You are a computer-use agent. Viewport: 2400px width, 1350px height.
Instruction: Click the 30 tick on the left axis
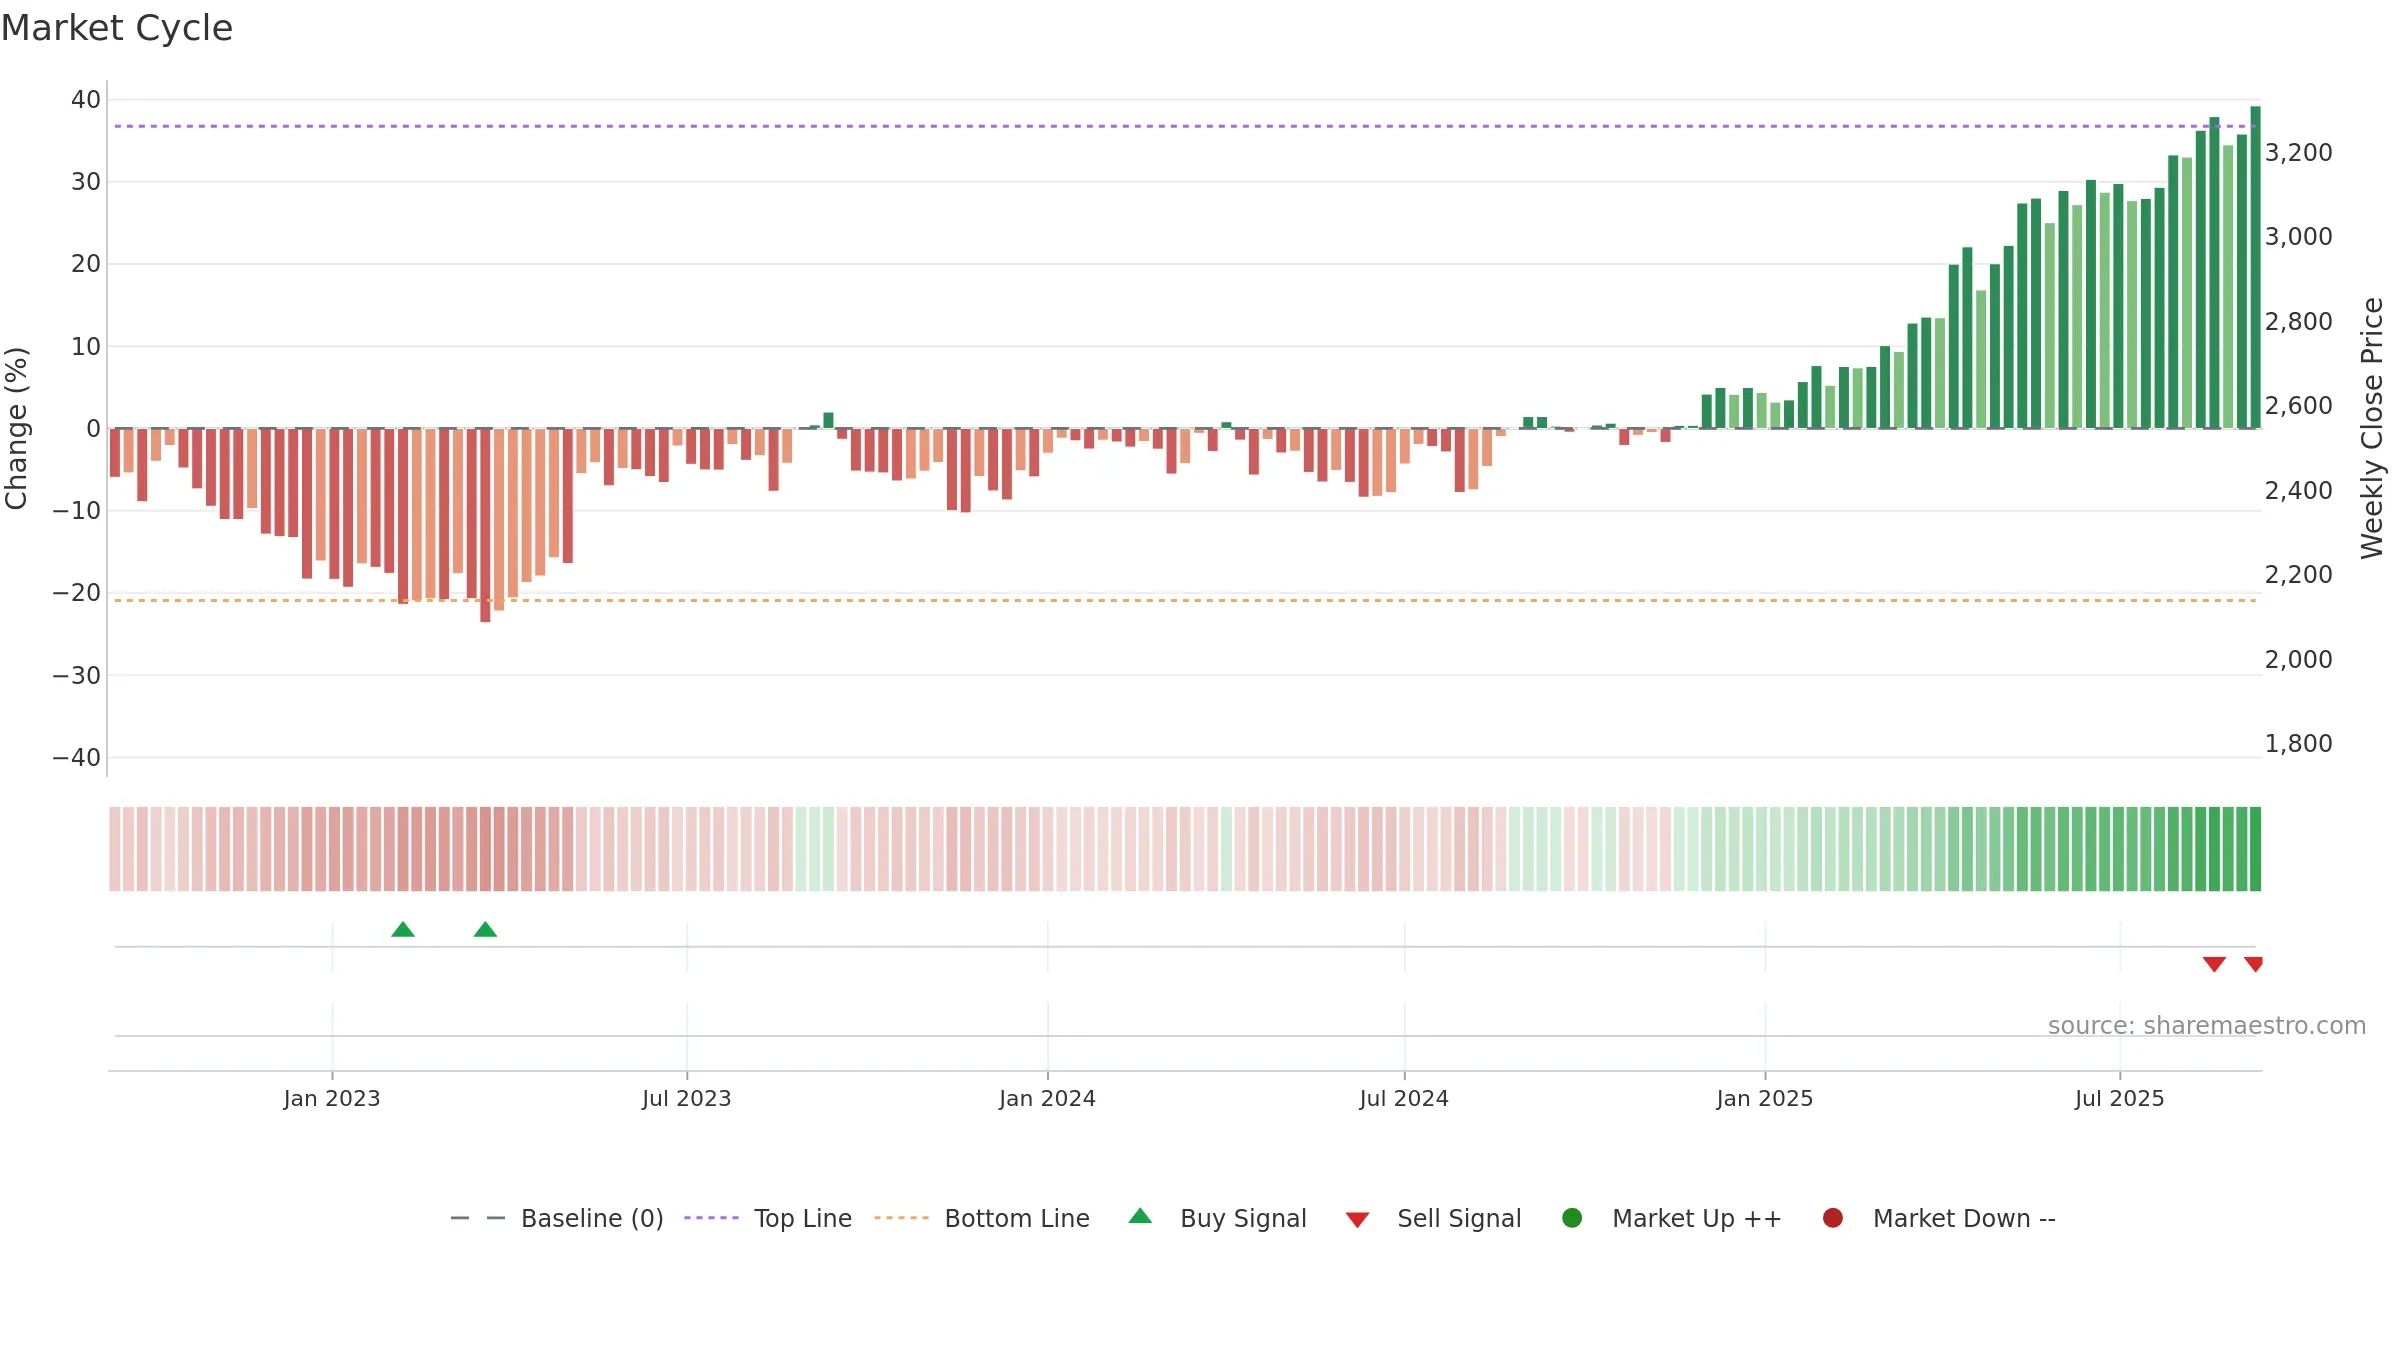pos(86,182)
